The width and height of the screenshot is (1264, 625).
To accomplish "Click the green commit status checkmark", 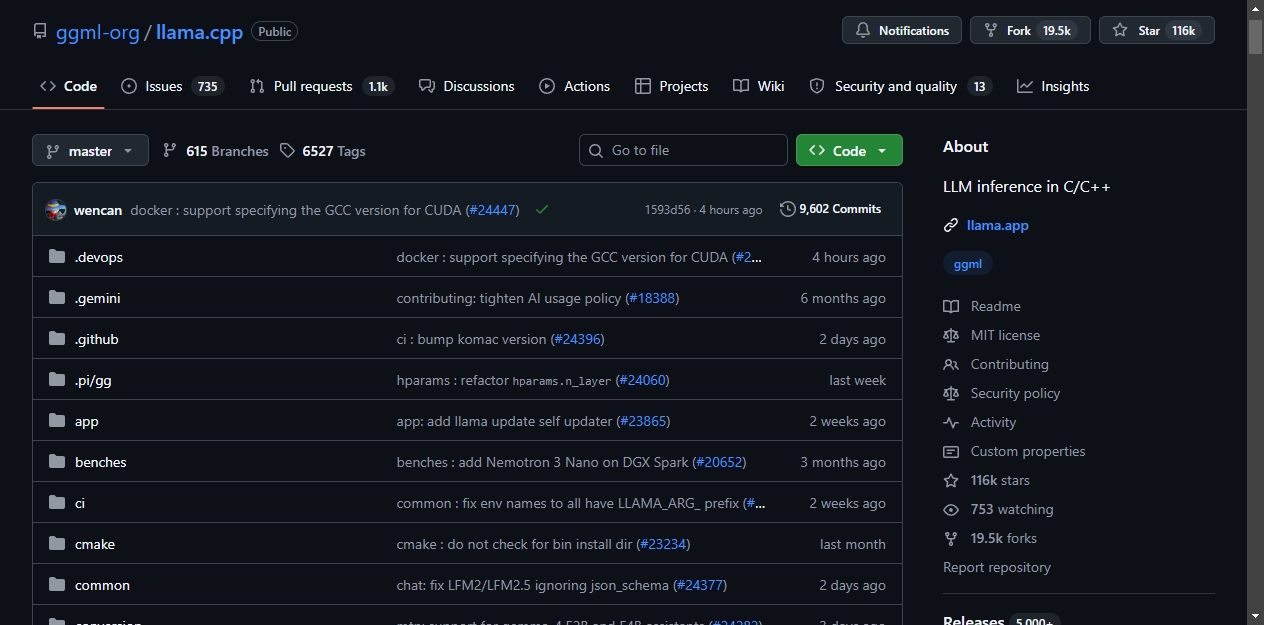I will 542,210.
